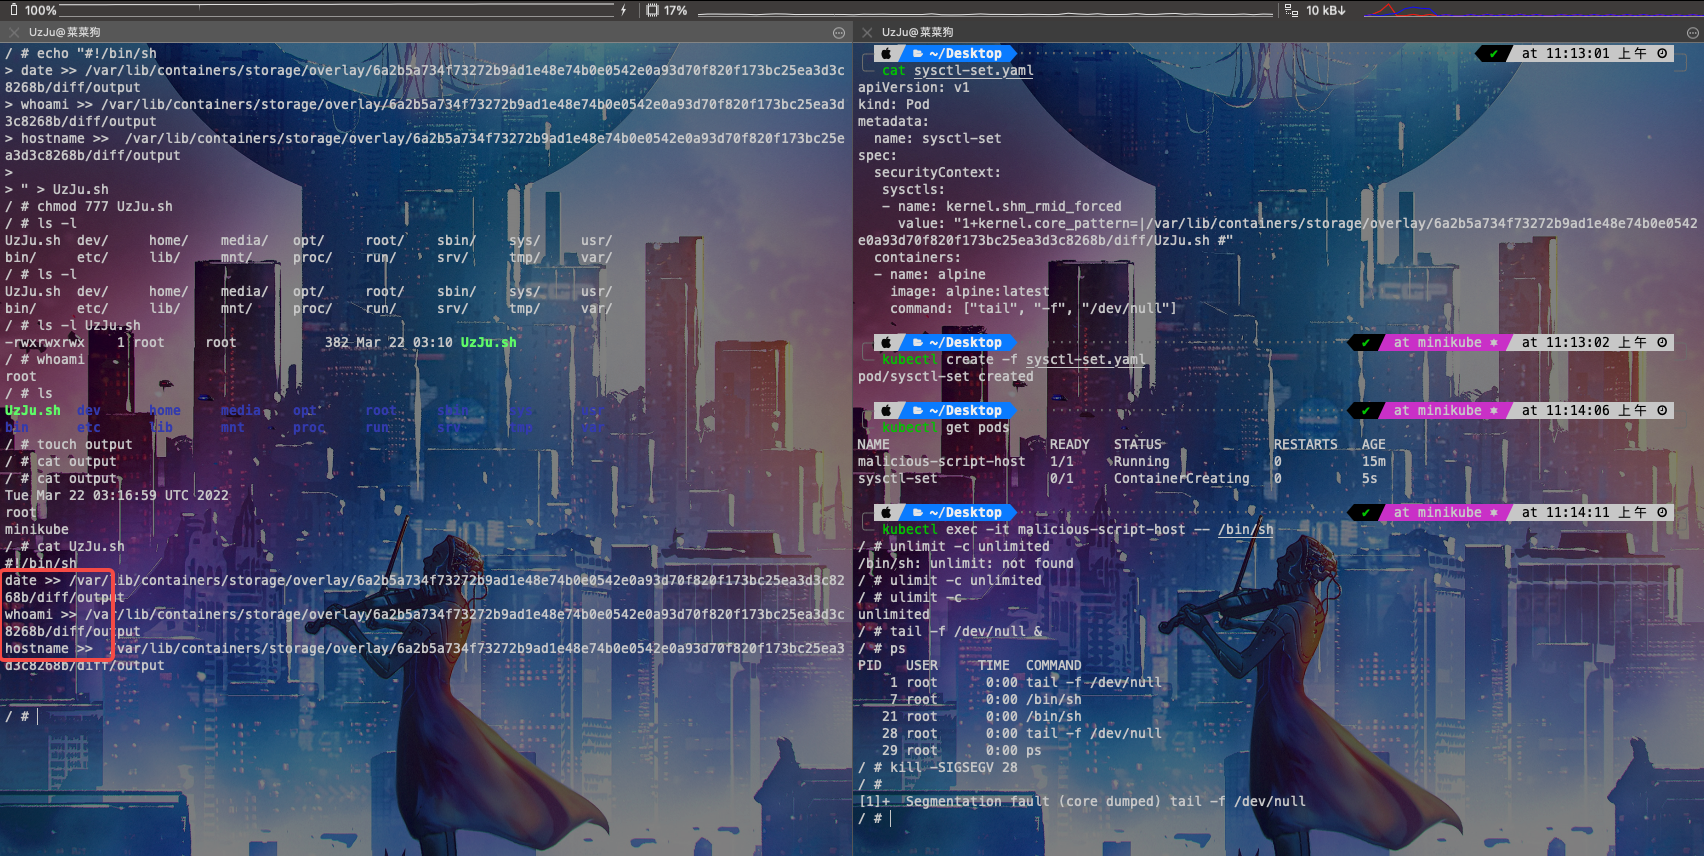This screenshot has height=856, width=1704.
Task: Select the left pane title UzJu@菜菜狗
Action: tap(64, 32)
